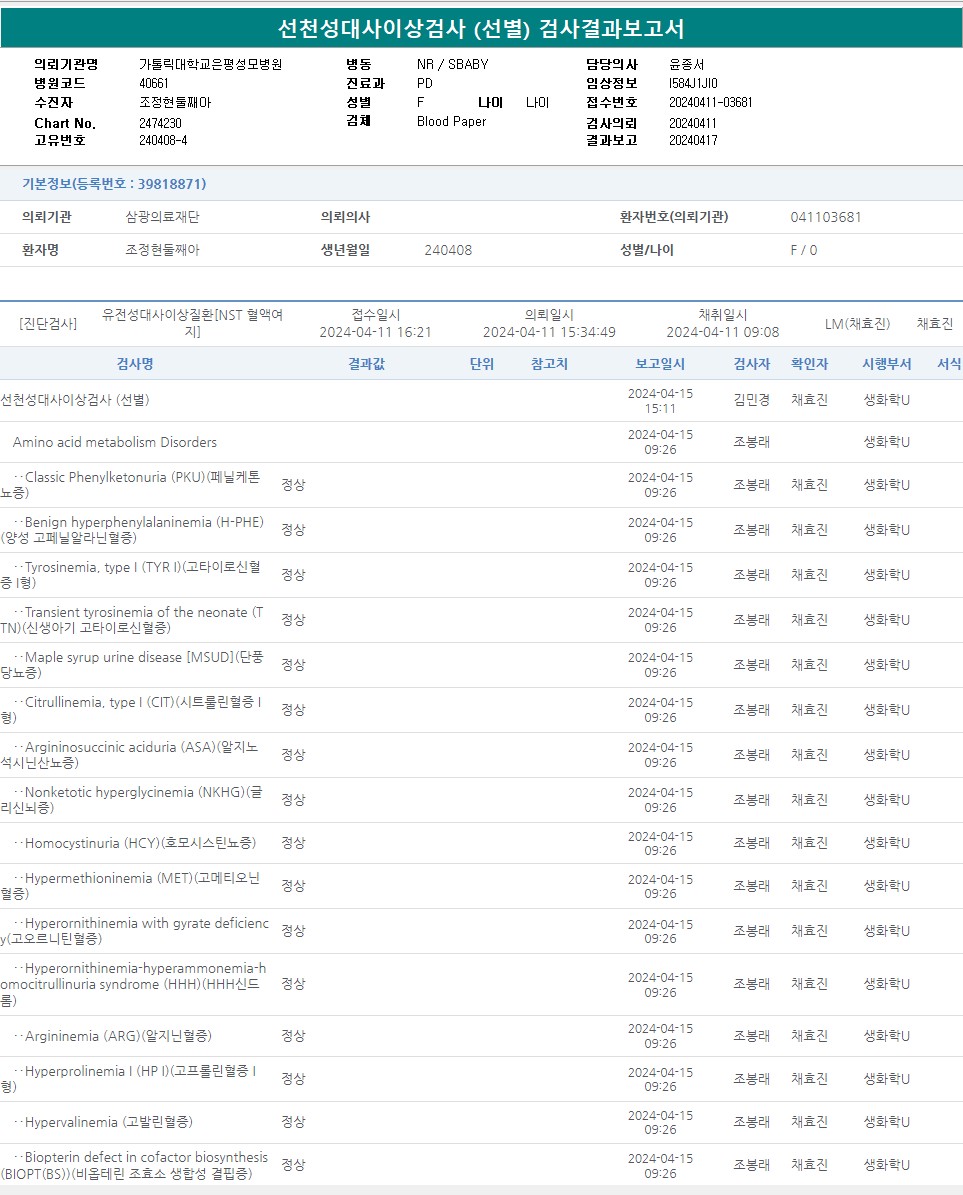The width and height of the screenshot is (963, 1195).
Task: Select the Amino acid metabolism Disorders row
Action: (115, 442)
